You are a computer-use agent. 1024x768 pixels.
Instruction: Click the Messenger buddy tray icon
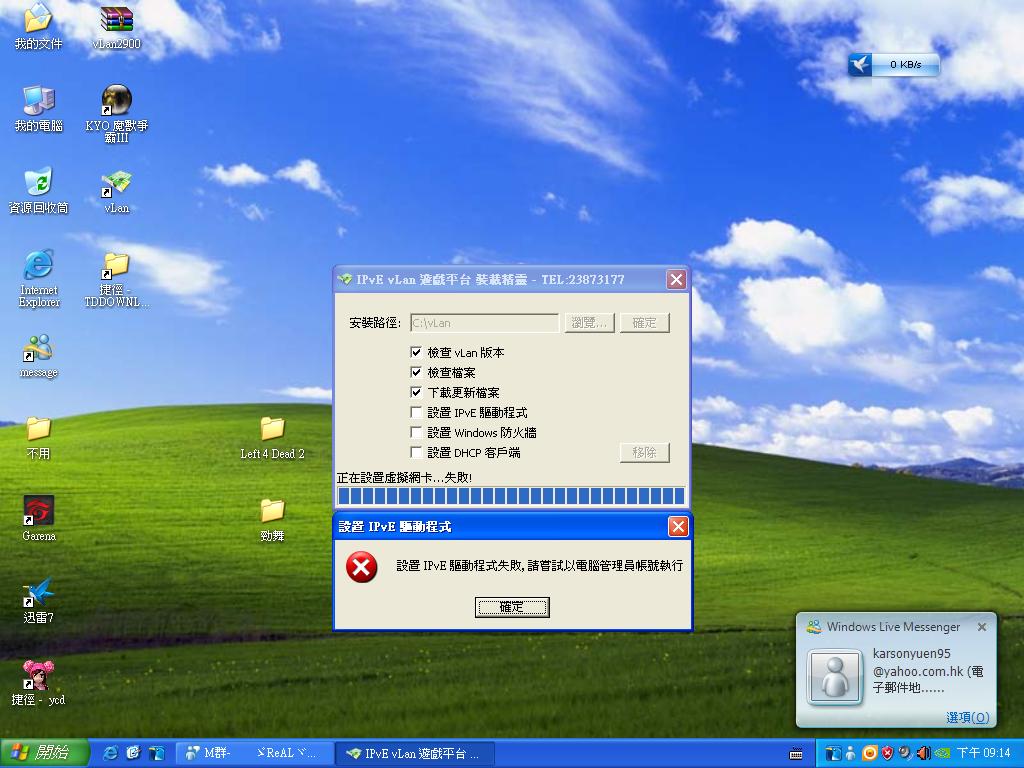851,753
